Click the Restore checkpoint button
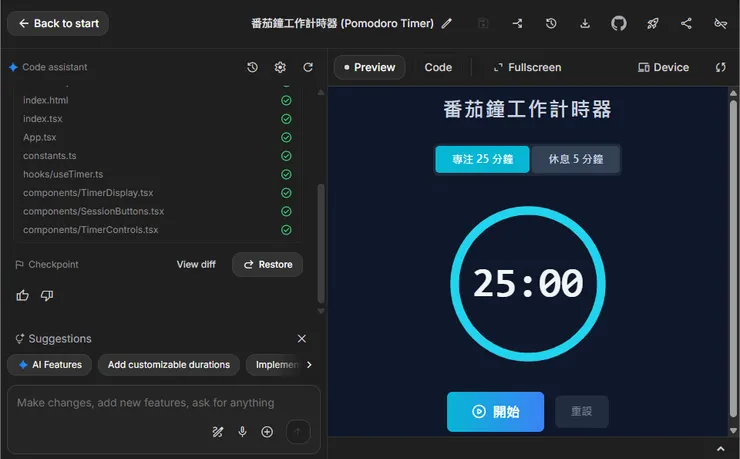This screenshot has height=459, width=740. [267, 265]
